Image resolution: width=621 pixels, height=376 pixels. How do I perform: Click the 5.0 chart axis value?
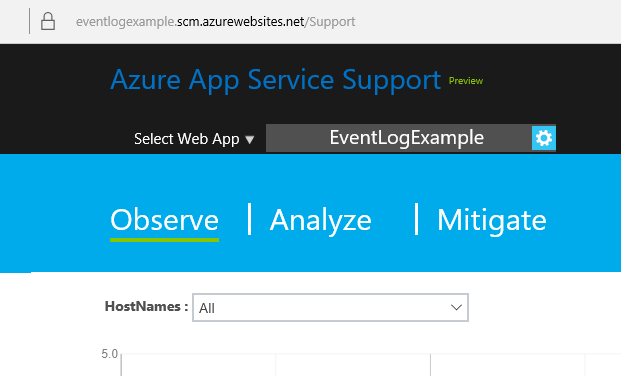(x=110, y=354)
